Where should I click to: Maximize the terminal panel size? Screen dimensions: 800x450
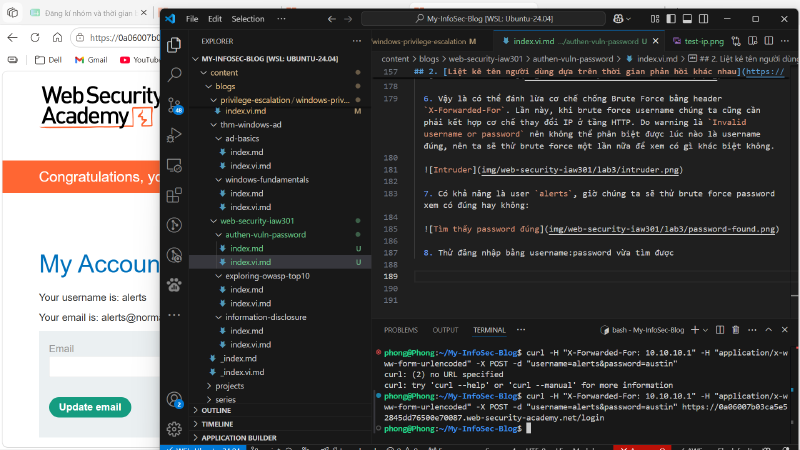768,330
